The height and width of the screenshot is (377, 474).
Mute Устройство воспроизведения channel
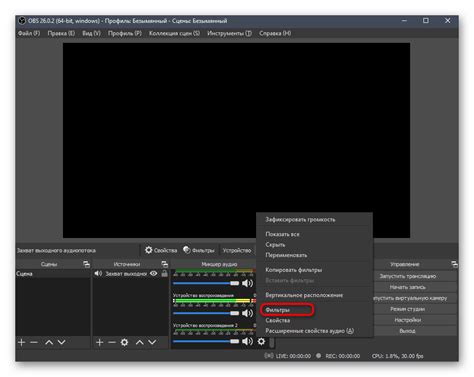pyautogui.click(x=247, y=313)
